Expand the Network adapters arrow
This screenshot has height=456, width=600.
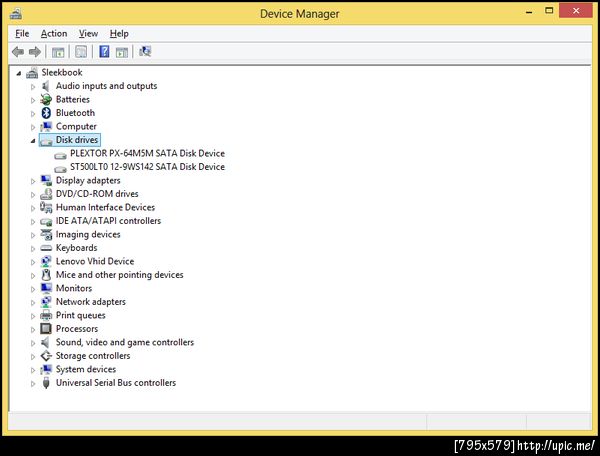(x=33, y=302)
